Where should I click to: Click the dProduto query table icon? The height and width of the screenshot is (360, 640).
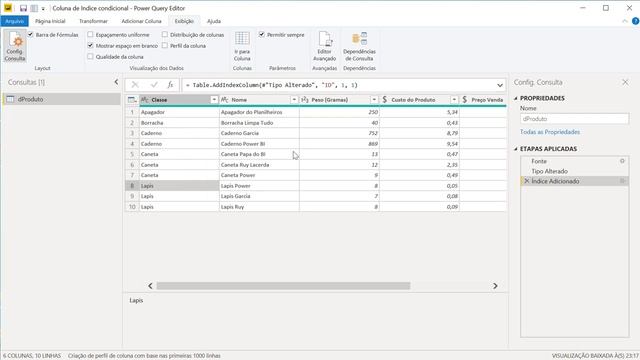10,99
